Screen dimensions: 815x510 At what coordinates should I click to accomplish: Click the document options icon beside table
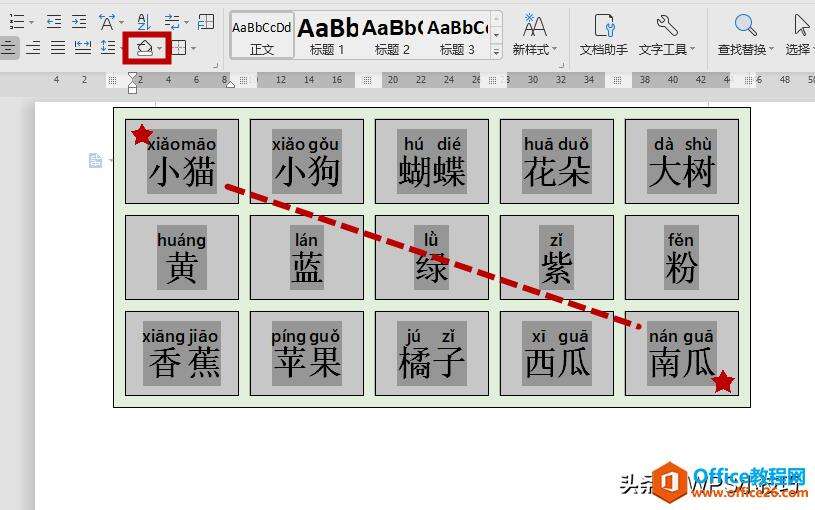coord(96,161)
